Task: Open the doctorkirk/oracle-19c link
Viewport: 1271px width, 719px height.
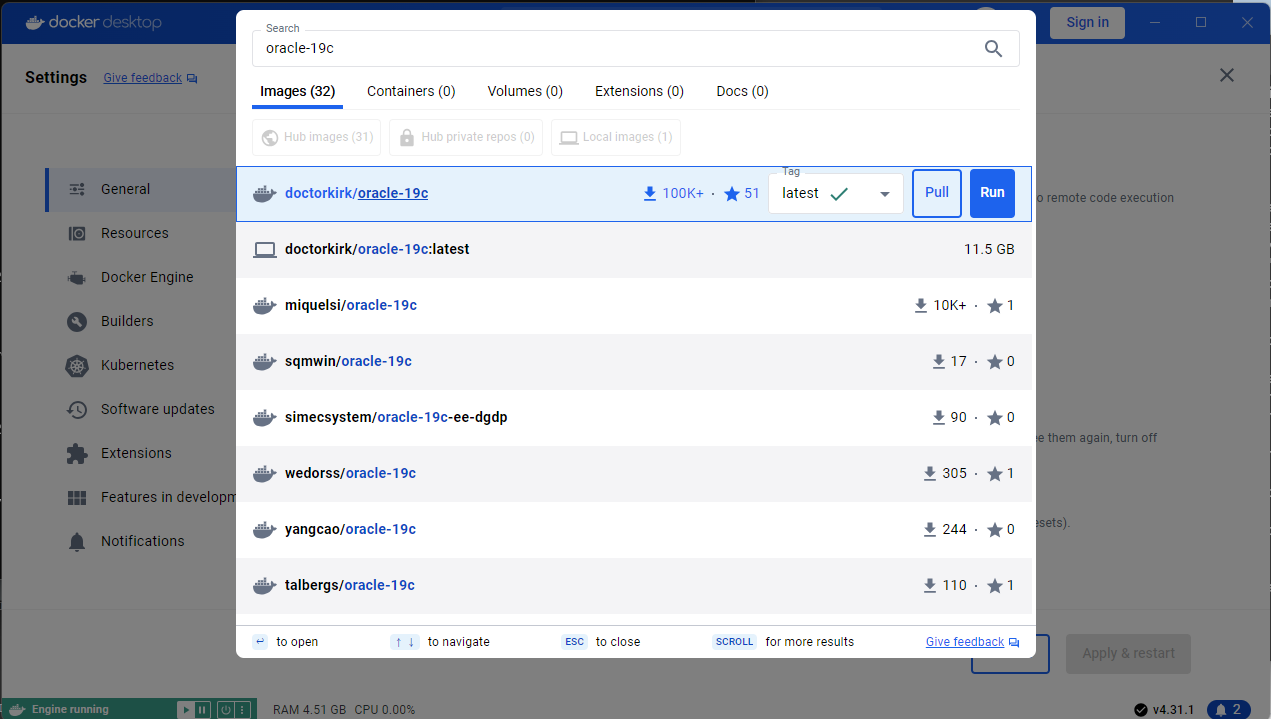Action: point(356,193)
